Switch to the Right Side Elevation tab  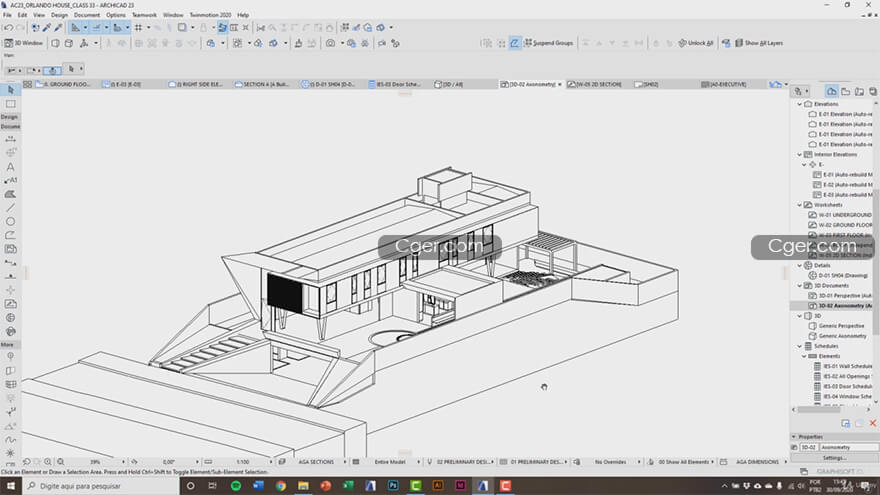(196, 84)
